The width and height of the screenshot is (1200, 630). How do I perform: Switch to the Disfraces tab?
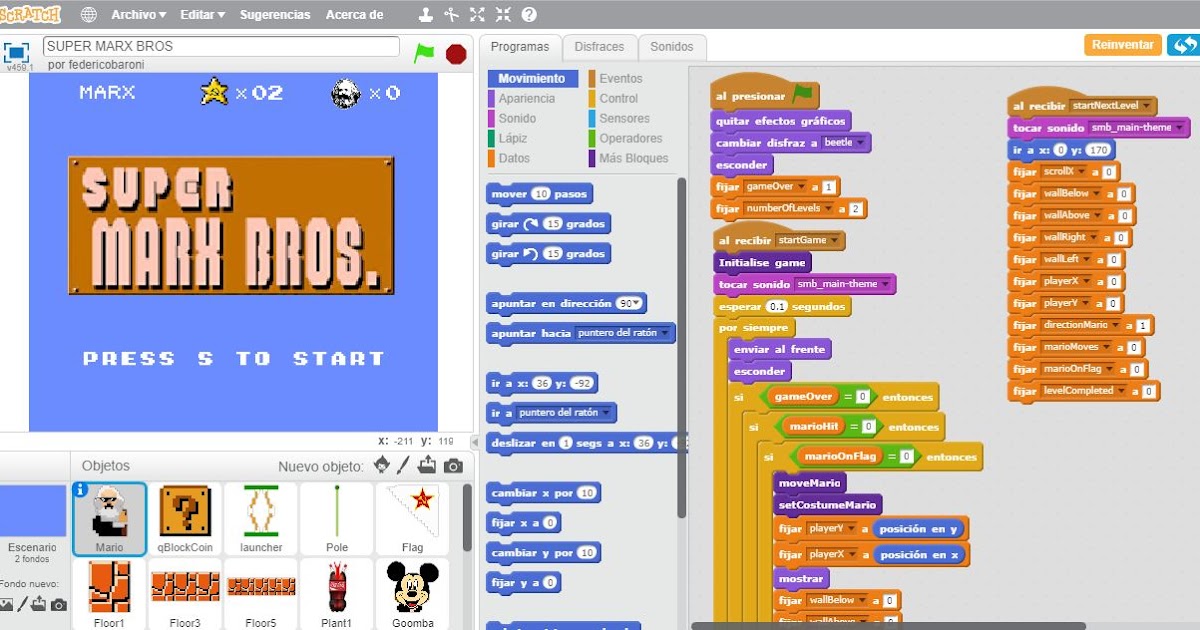coord(600,47)
